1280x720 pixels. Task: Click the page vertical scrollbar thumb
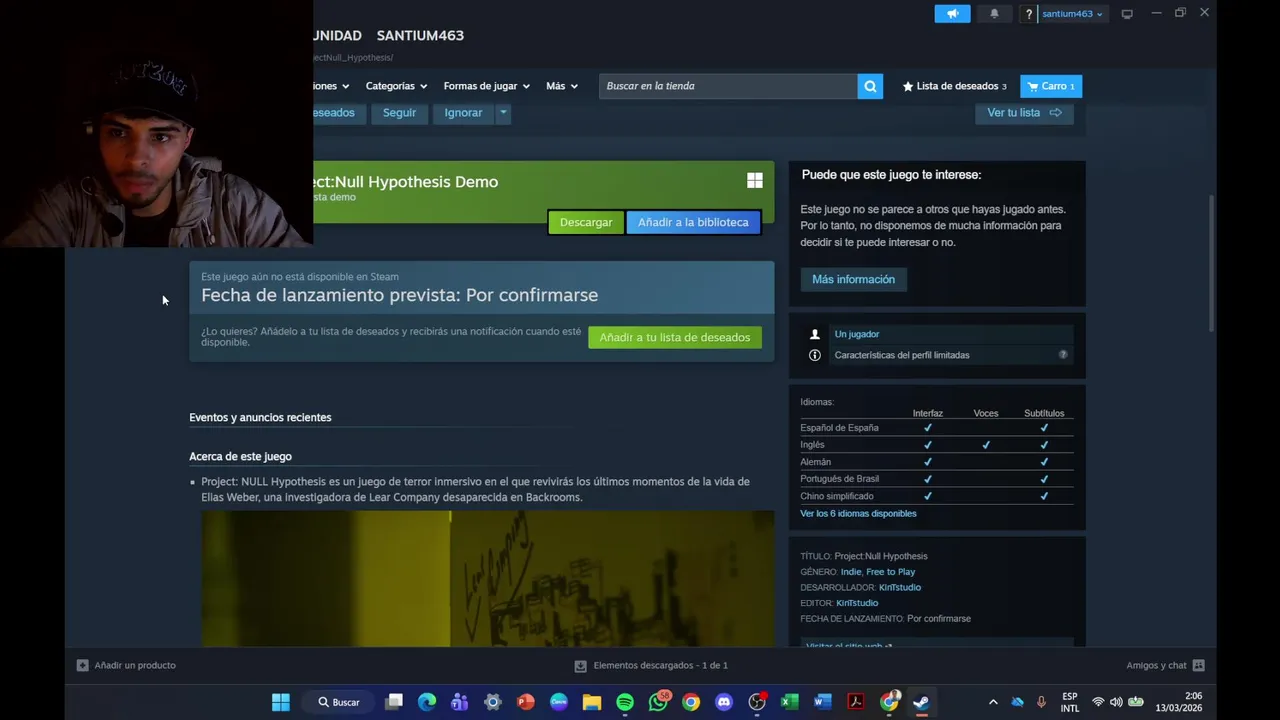1213,263
